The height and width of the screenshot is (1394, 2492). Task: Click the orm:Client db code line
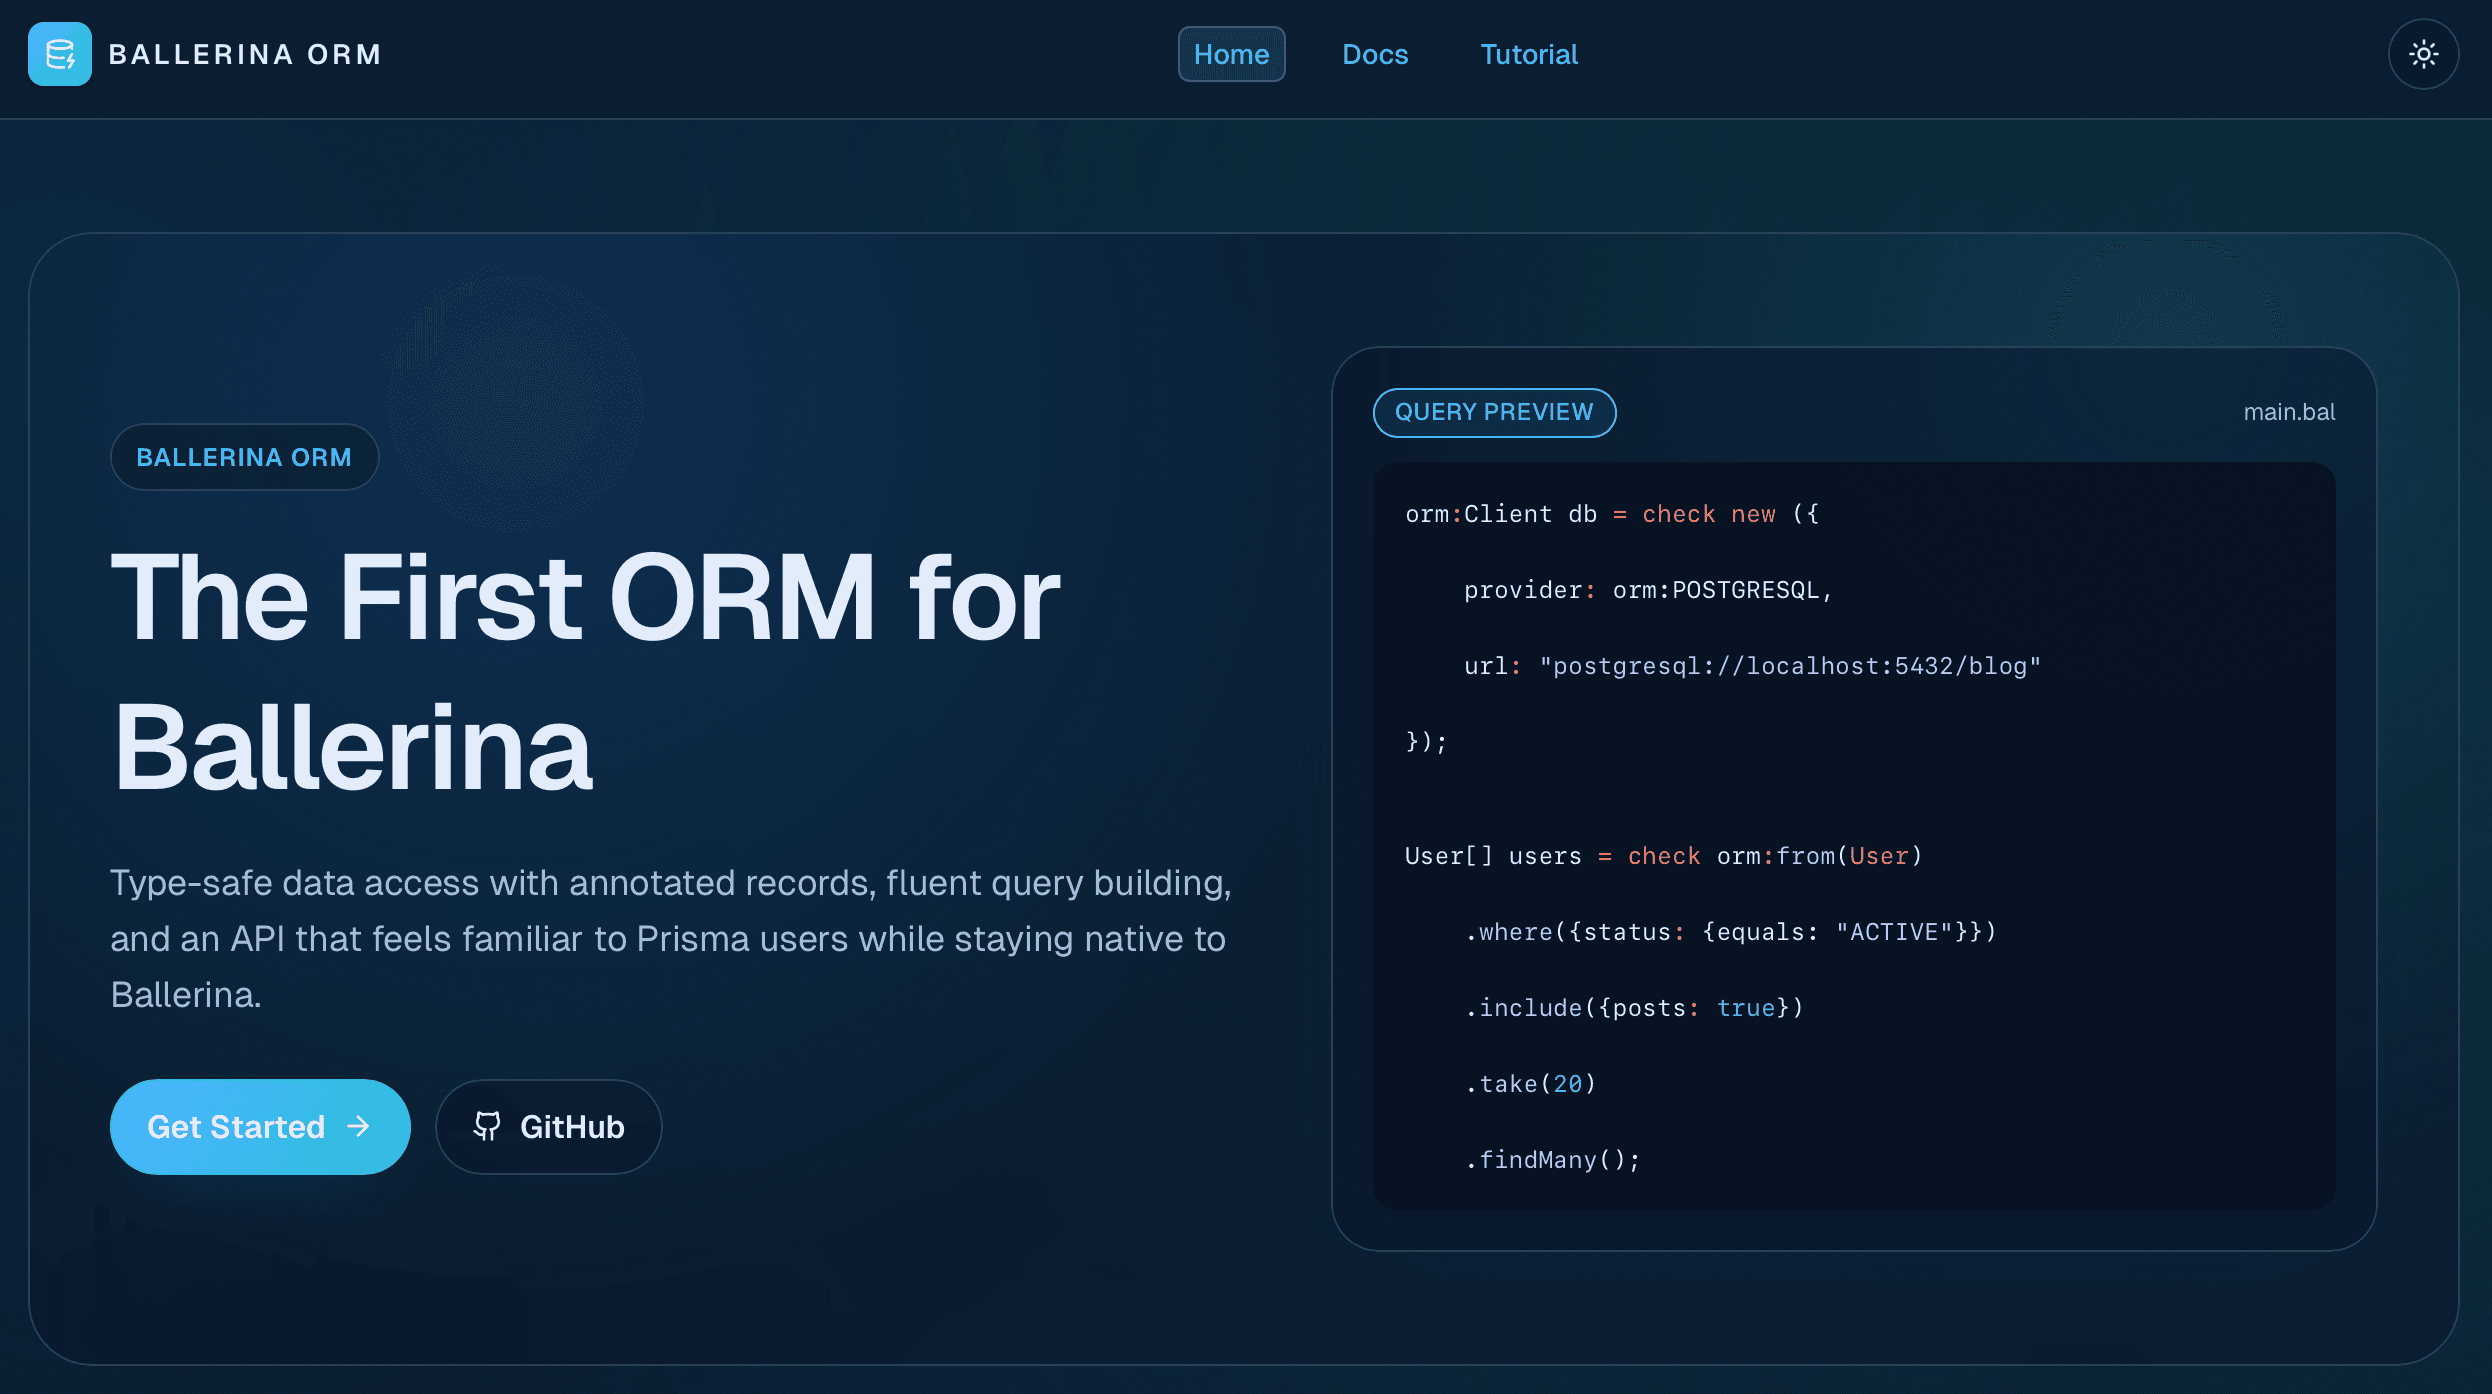click(1610, 514)
